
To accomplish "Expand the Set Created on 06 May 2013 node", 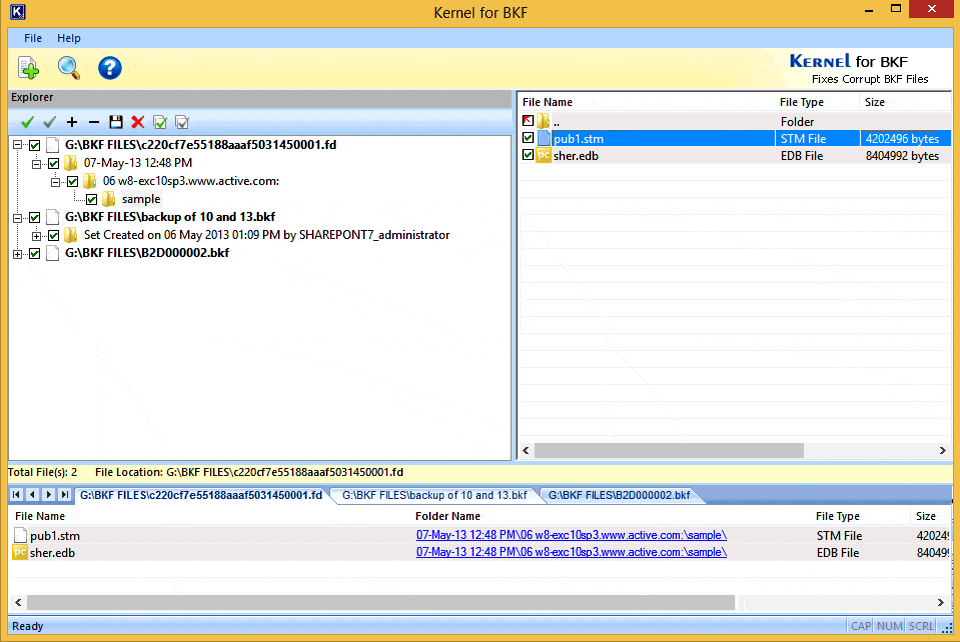I will (x=36, y=236).
